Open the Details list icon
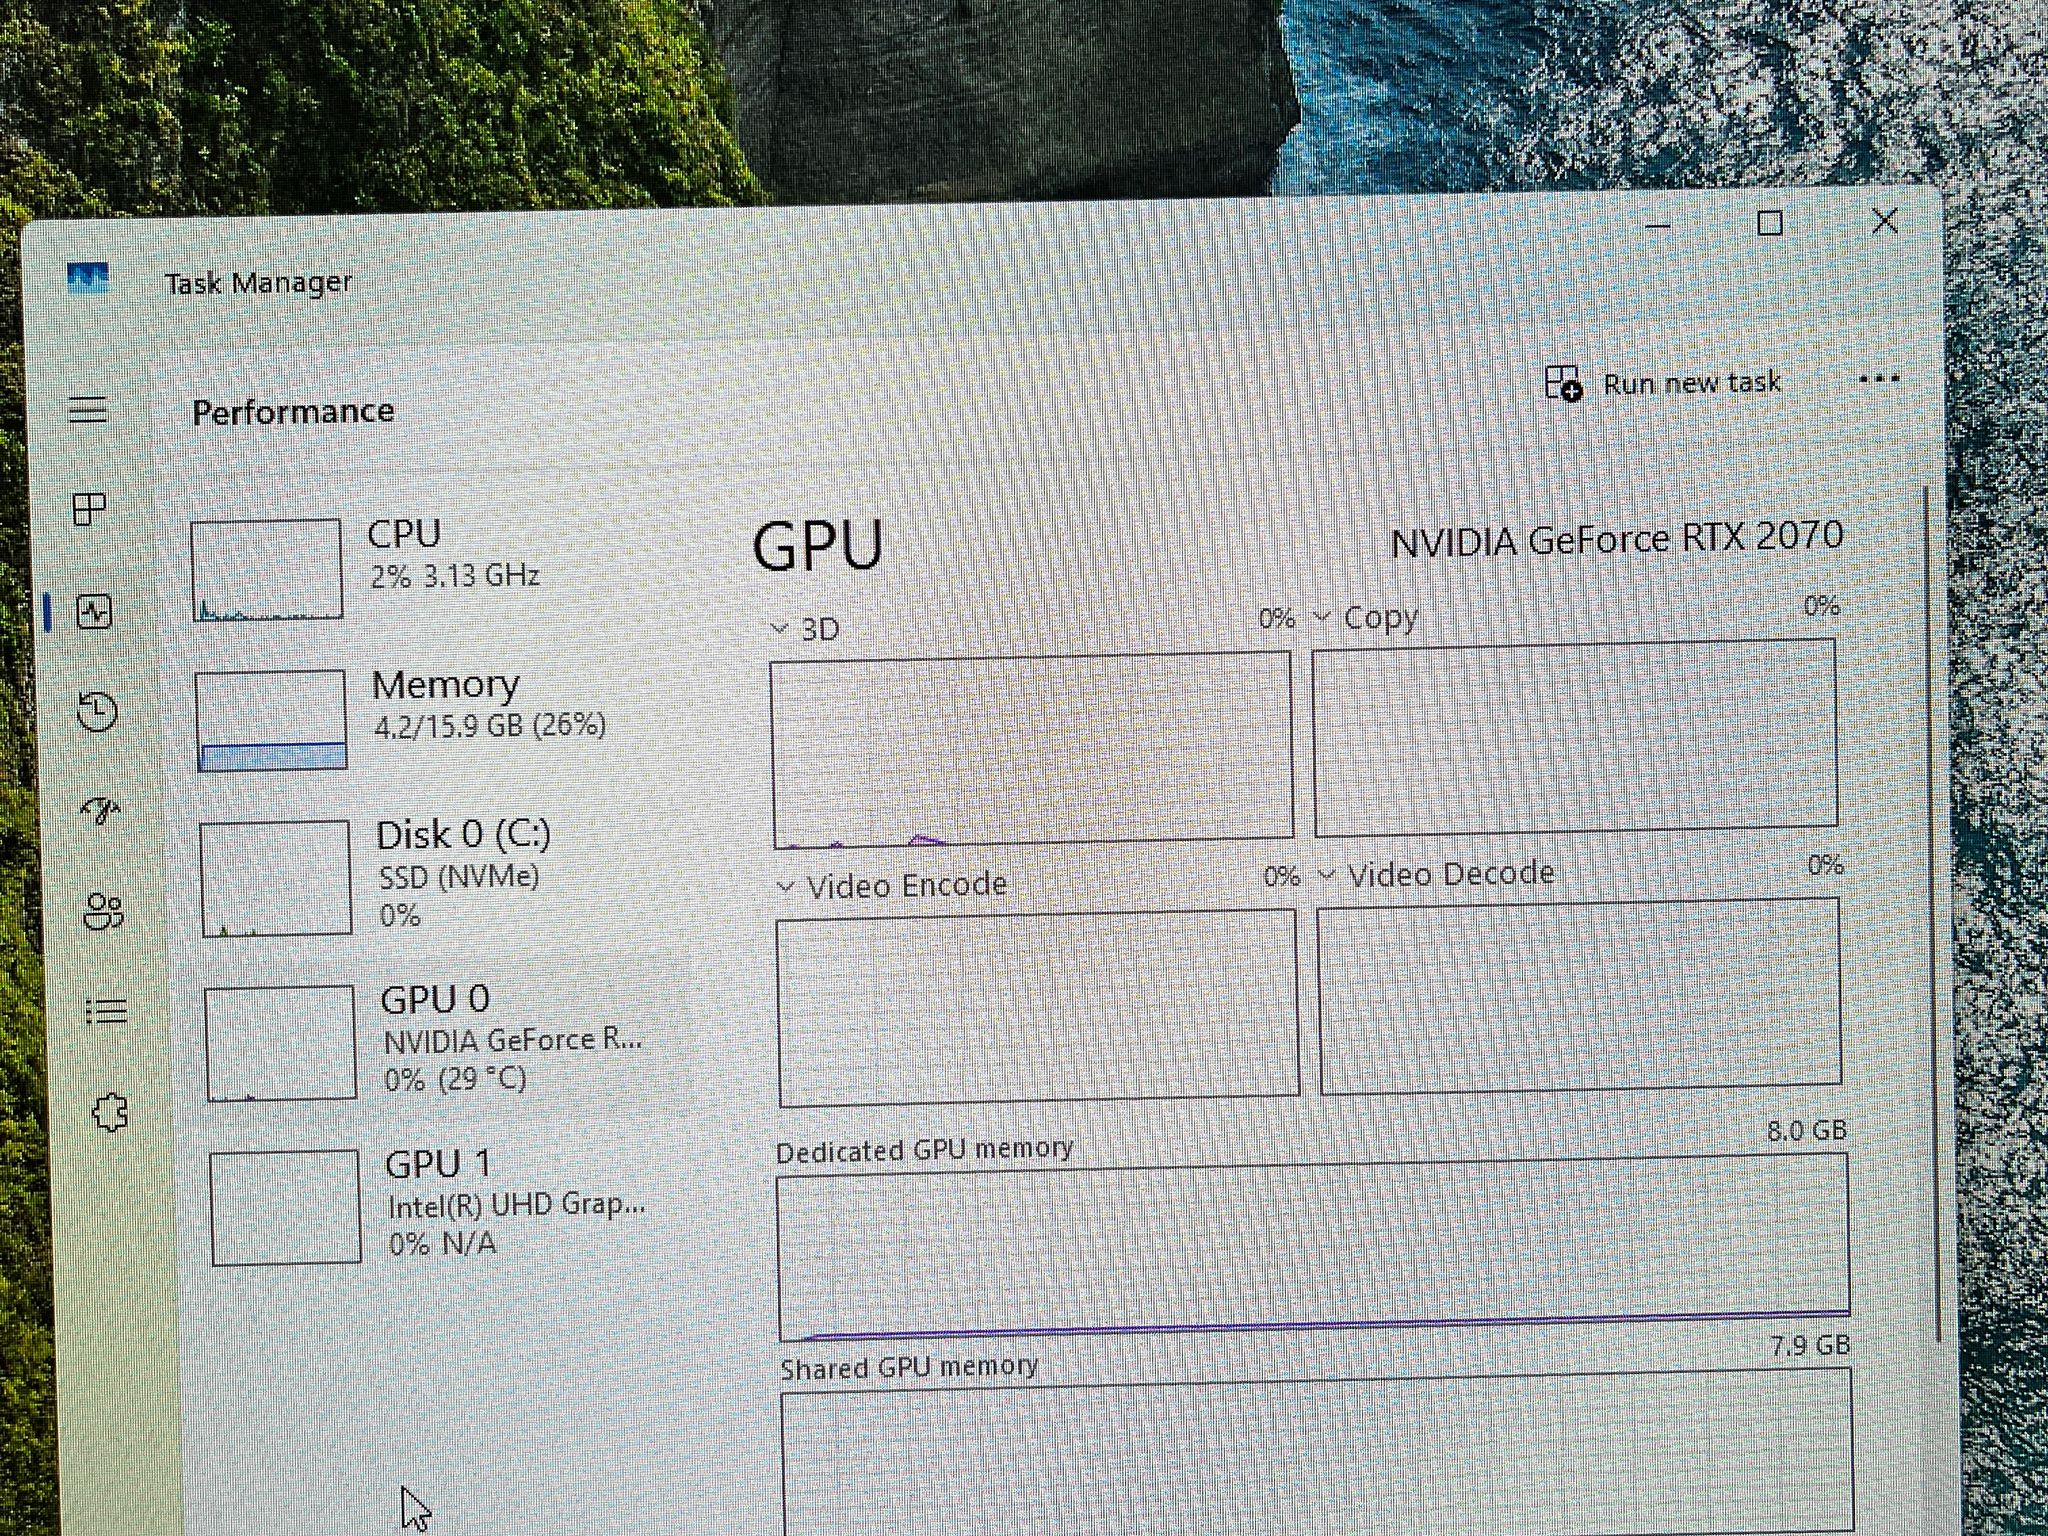 coord(106,1011)
